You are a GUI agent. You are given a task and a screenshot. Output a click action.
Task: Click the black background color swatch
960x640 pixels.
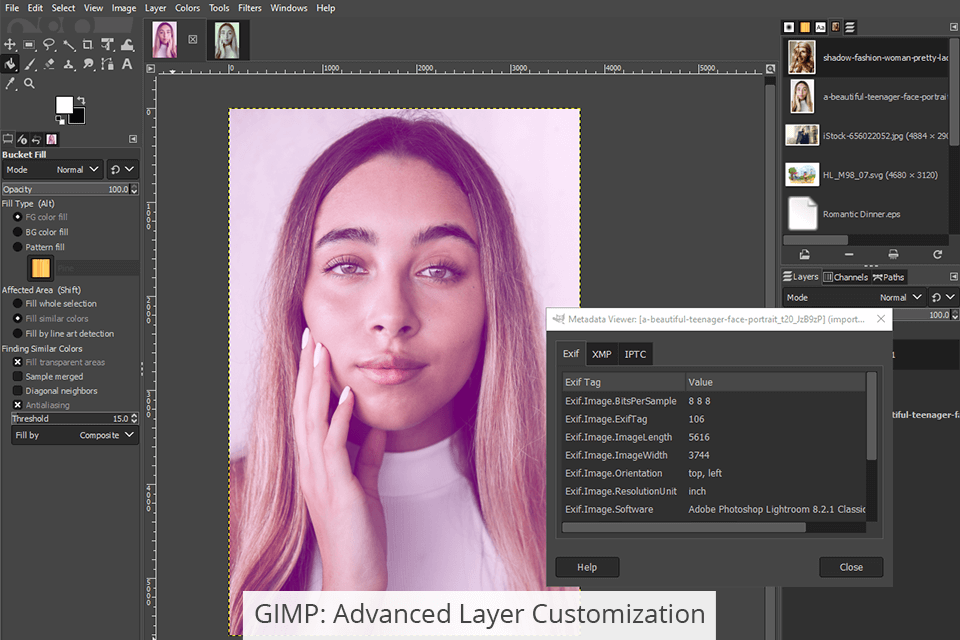80,118
